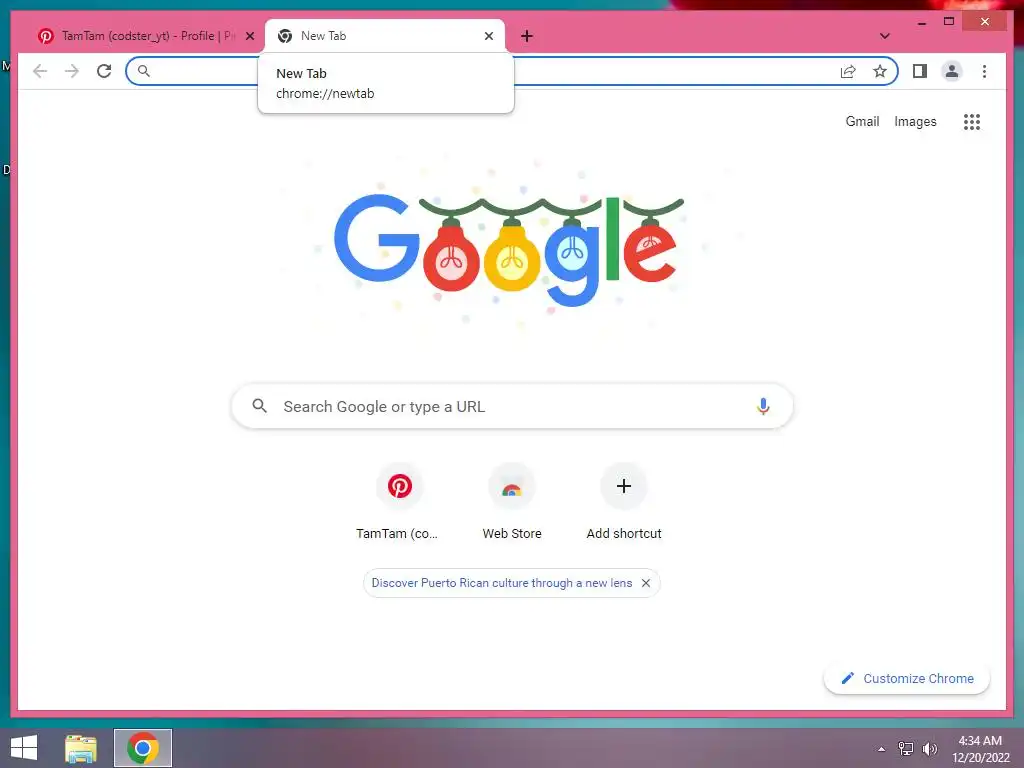This screenshot has width=1024, height=768.
Task: Bookmark this tab with the star icon
Action: 880,71
